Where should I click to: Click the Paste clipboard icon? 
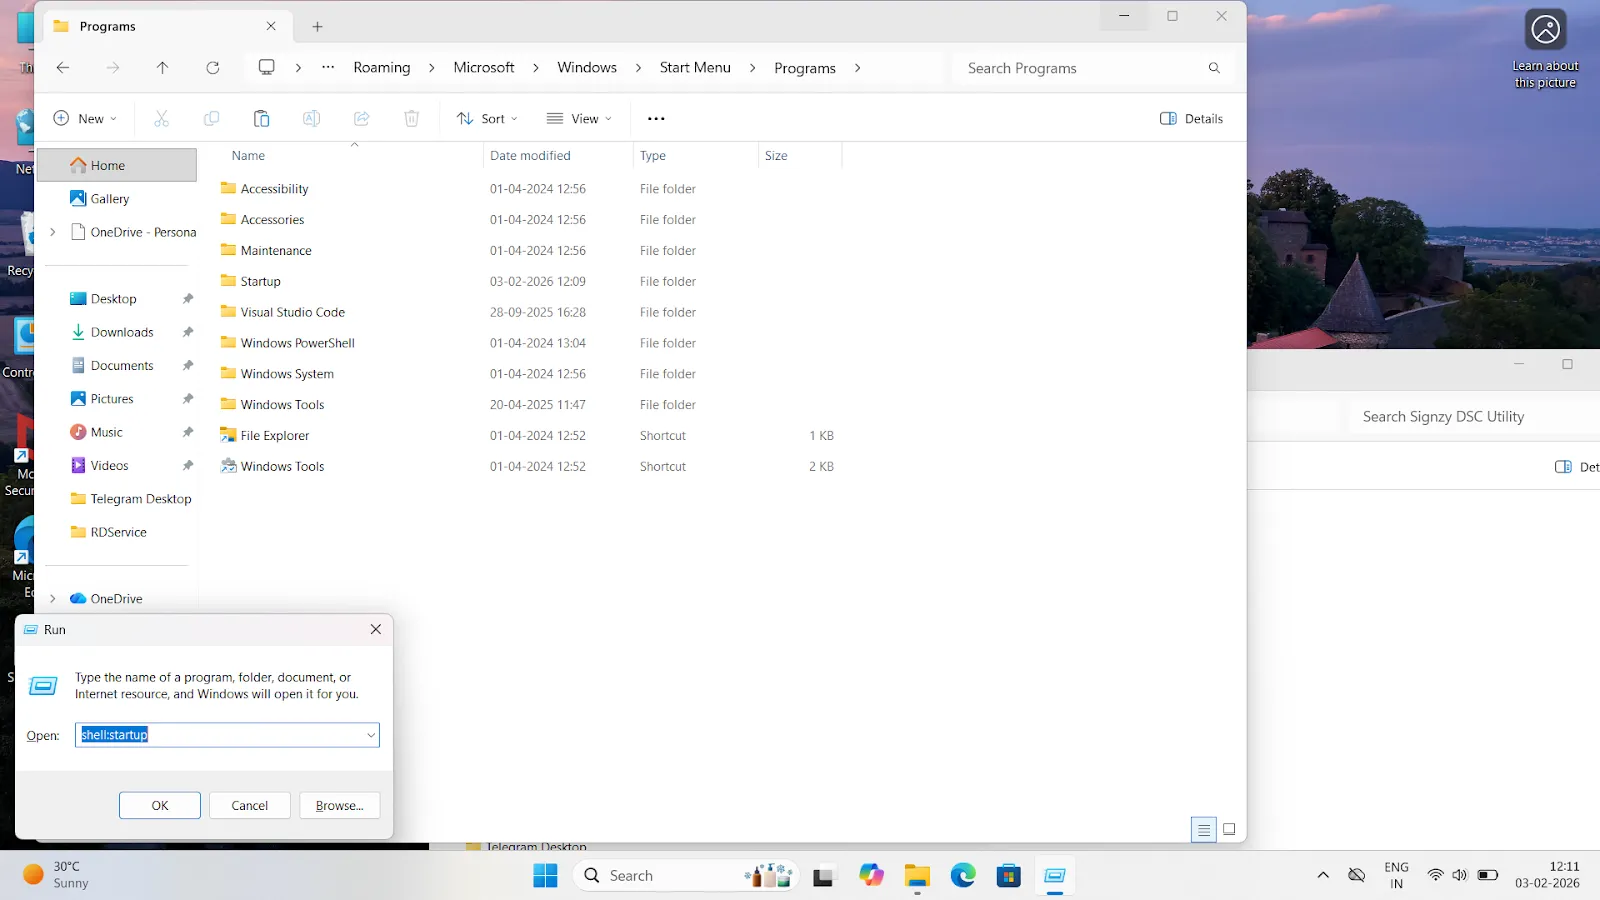click(261, 119)
